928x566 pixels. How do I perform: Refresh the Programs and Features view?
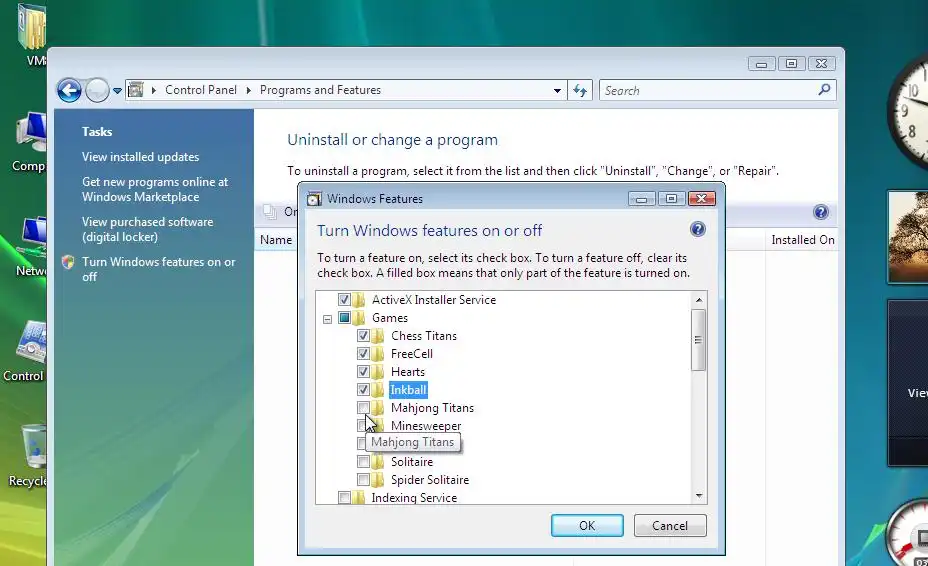(x=580, y=91)
